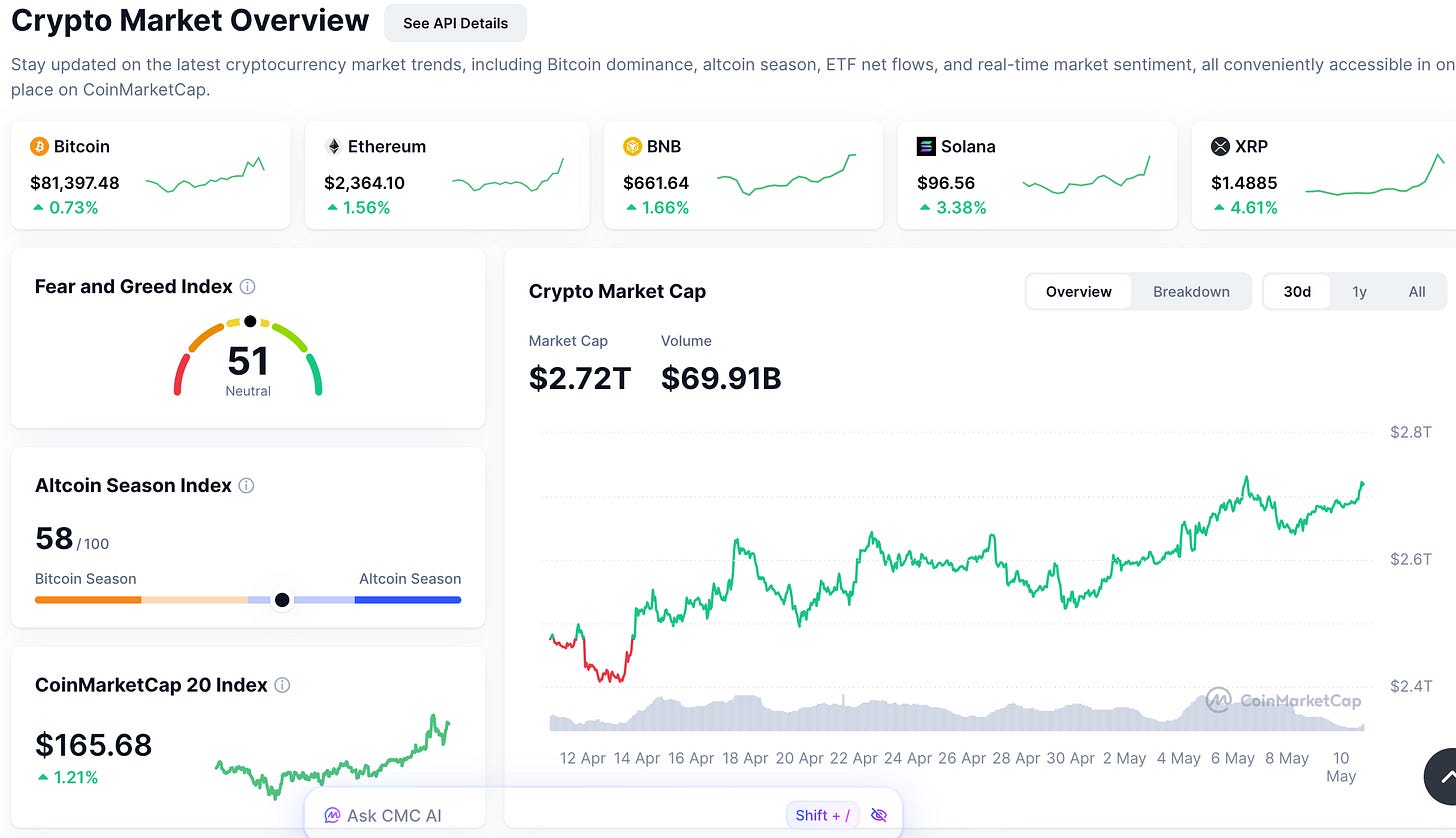Switch to the Overview tab

(1079, 292)
